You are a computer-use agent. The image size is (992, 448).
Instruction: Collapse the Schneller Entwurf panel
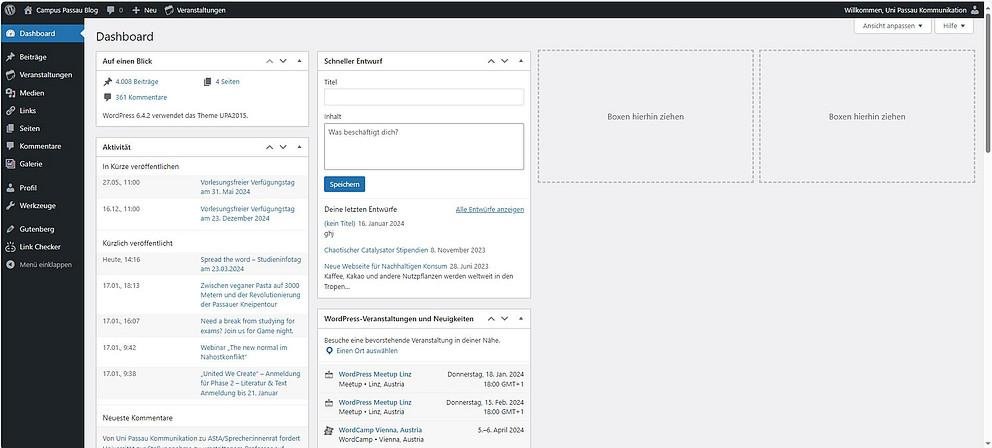[521, 61]
